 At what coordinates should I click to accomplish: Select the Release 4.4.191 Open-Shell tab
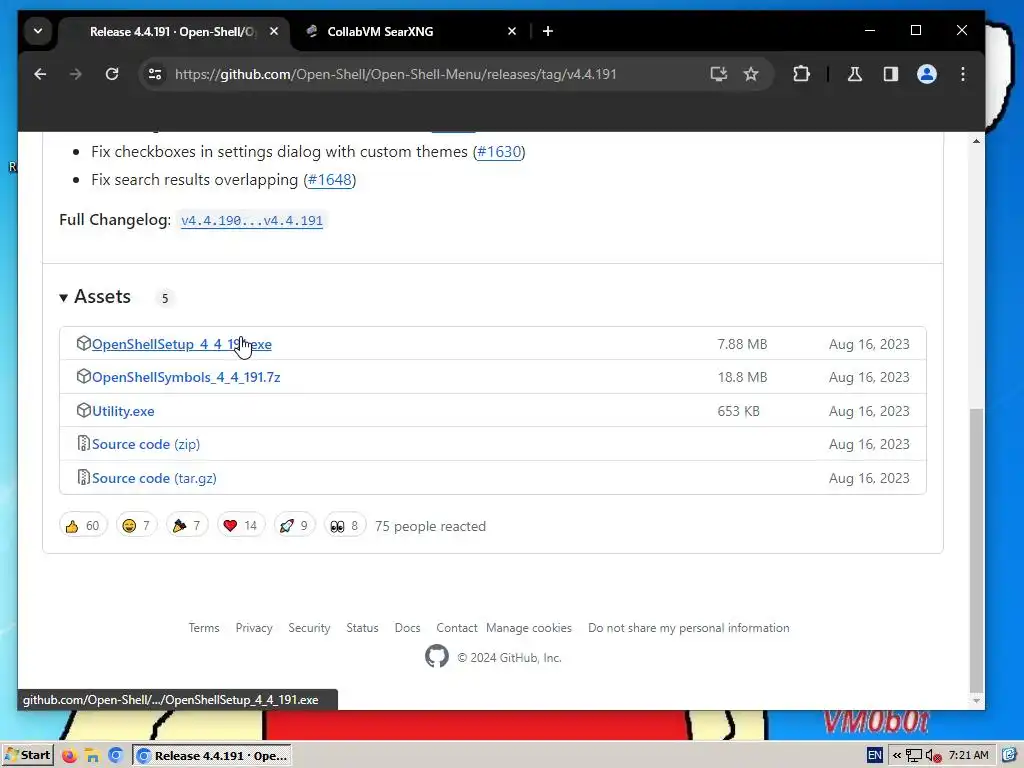click(x=173, y=31)
